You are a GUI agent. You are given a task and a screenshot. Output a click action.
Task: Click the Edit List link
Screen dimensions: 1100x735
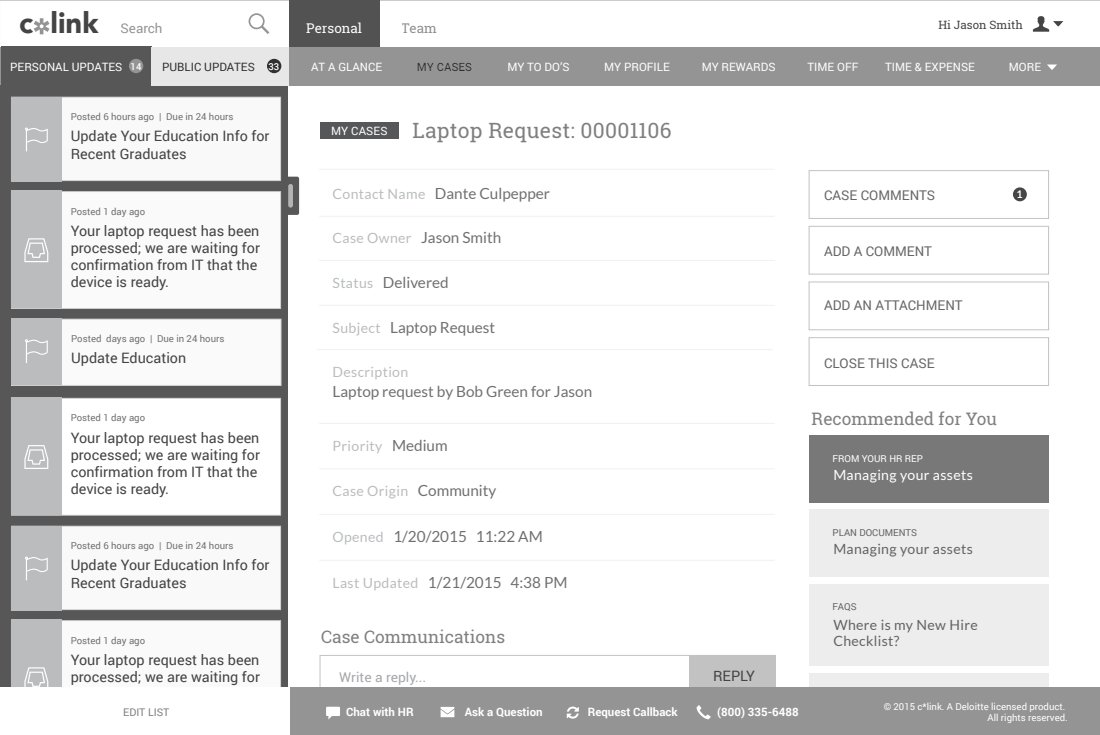coord(145,712)
